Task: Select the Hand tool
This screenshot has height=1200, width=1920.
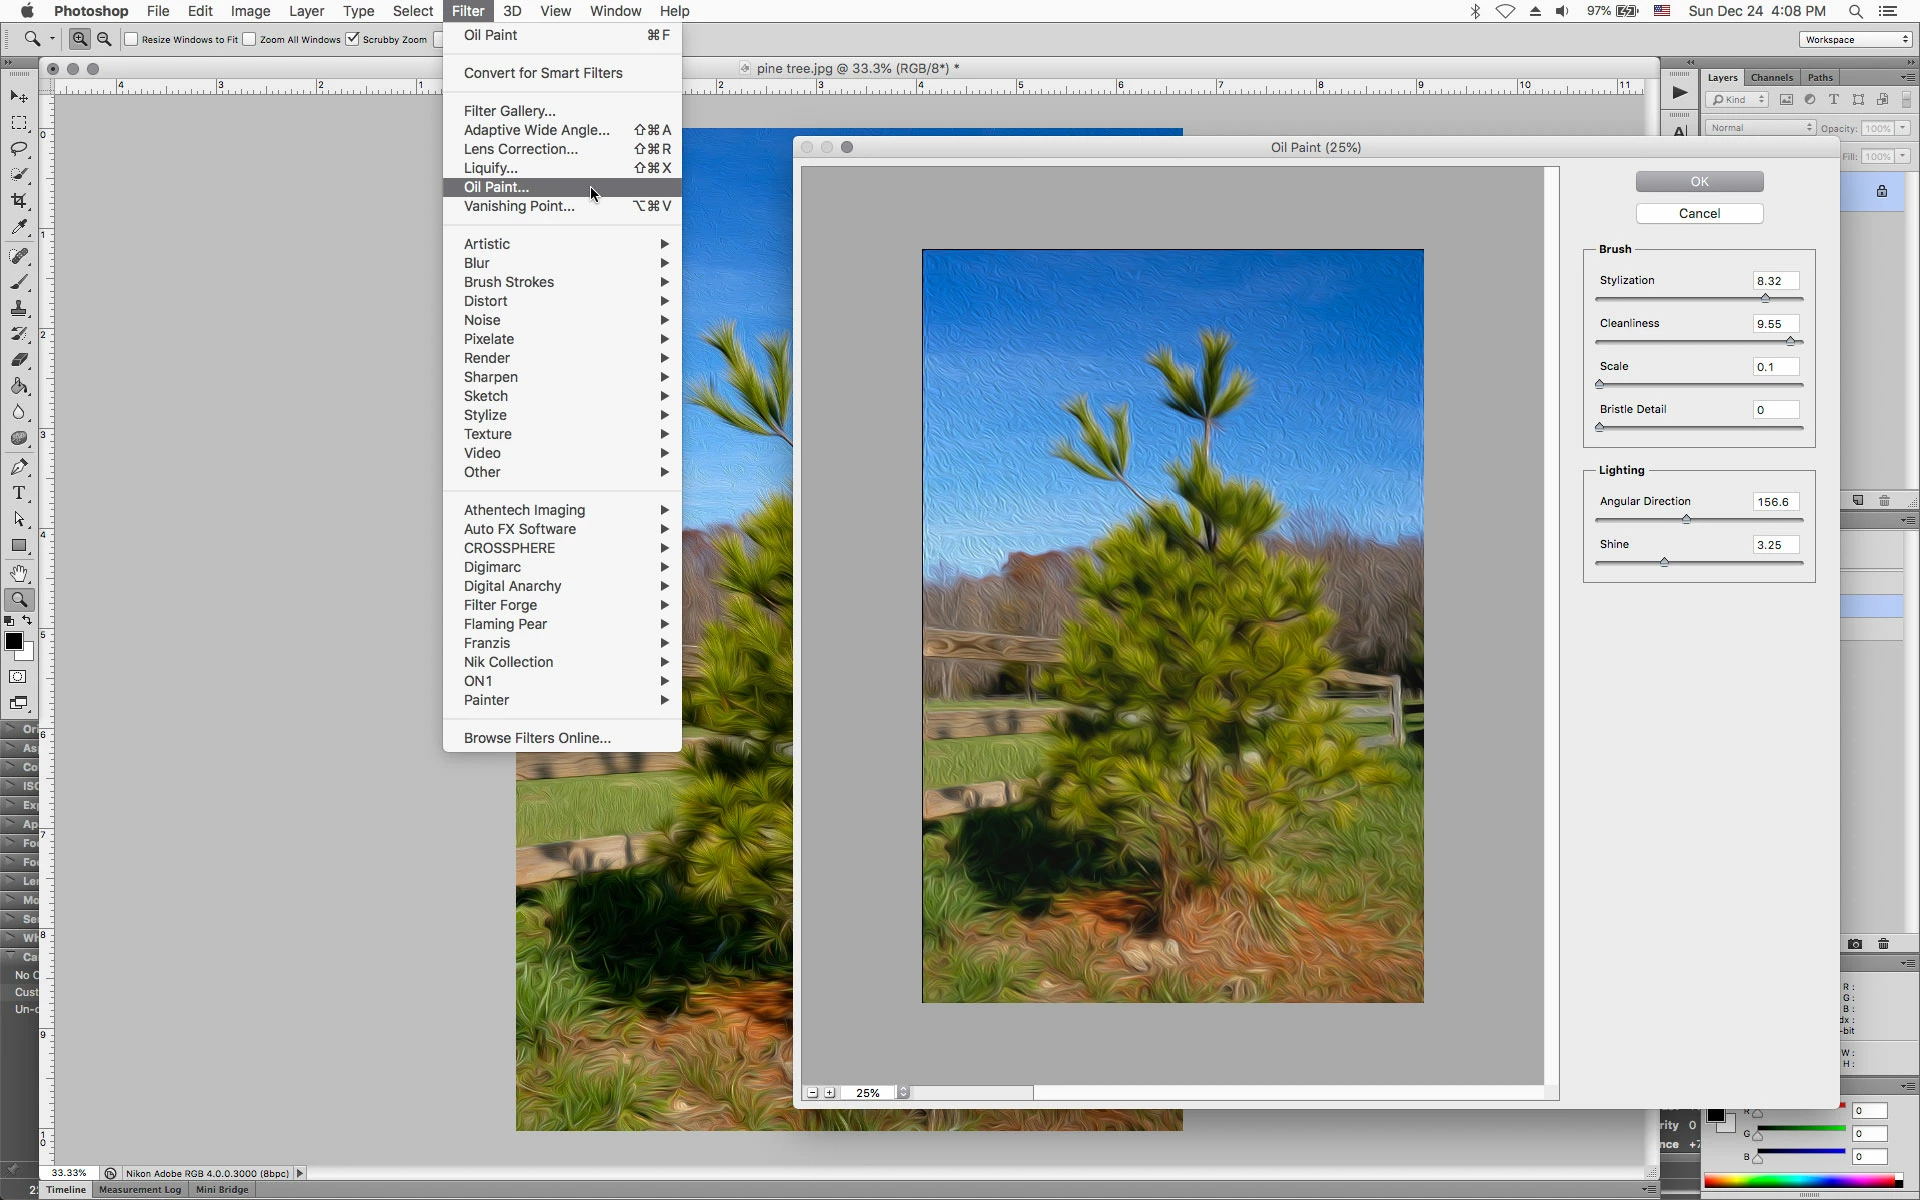Action: [x=19, y=573]
